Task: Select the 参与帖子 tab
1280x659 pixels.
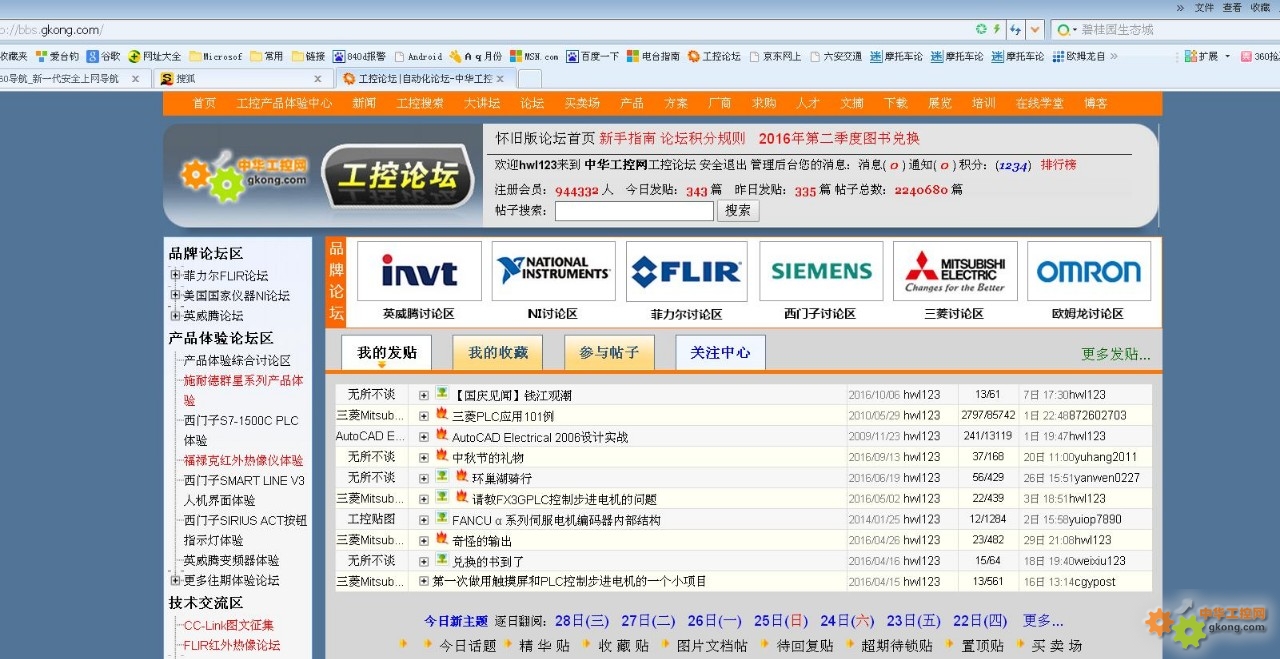Action: [x=609, y=352]
